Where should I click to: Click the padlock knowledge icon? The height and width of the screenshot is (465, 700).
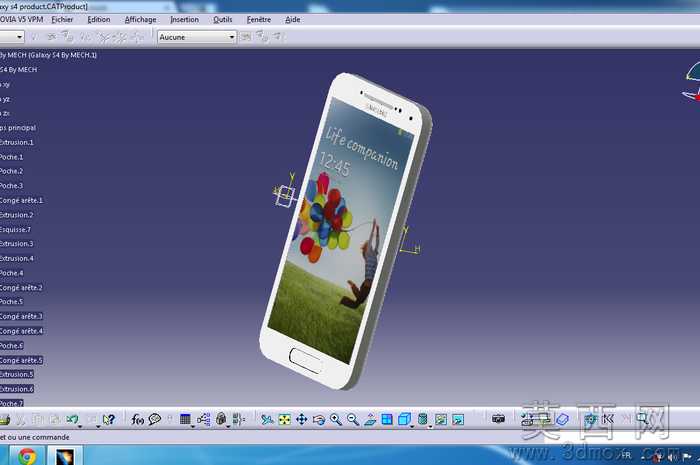[x=221, y=419]
